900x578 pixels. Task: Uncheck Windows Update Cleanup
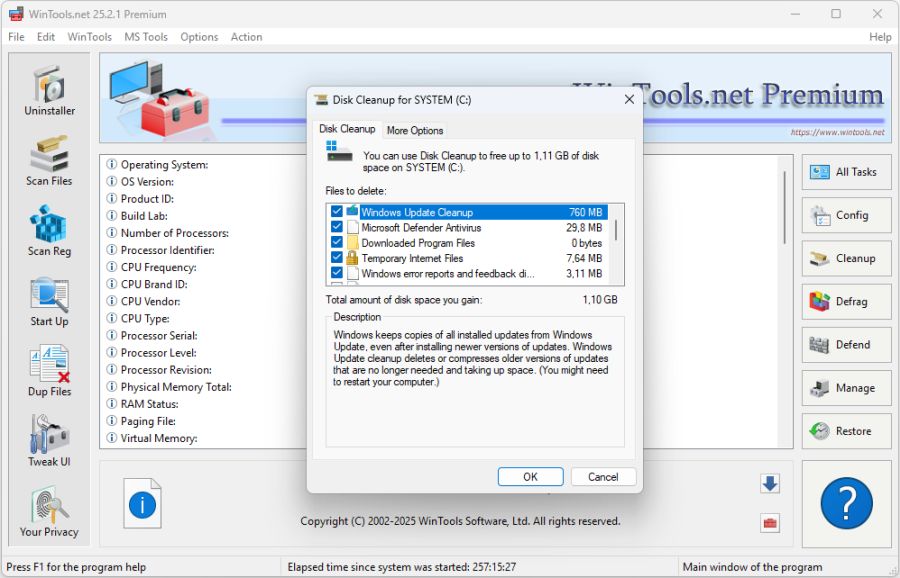click(x=336, y=212)
